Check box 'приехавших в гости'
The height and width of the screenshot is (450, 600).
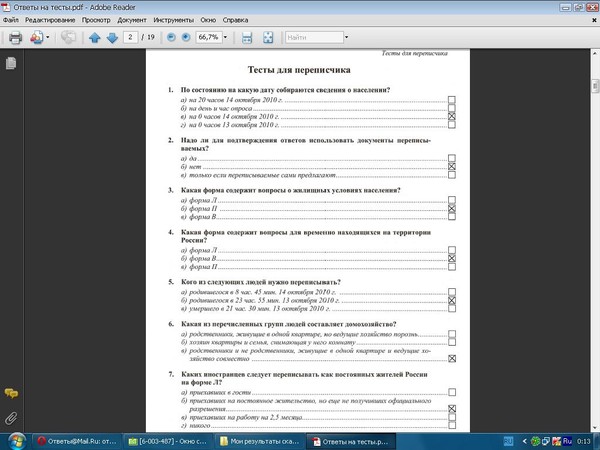[452, 392]
